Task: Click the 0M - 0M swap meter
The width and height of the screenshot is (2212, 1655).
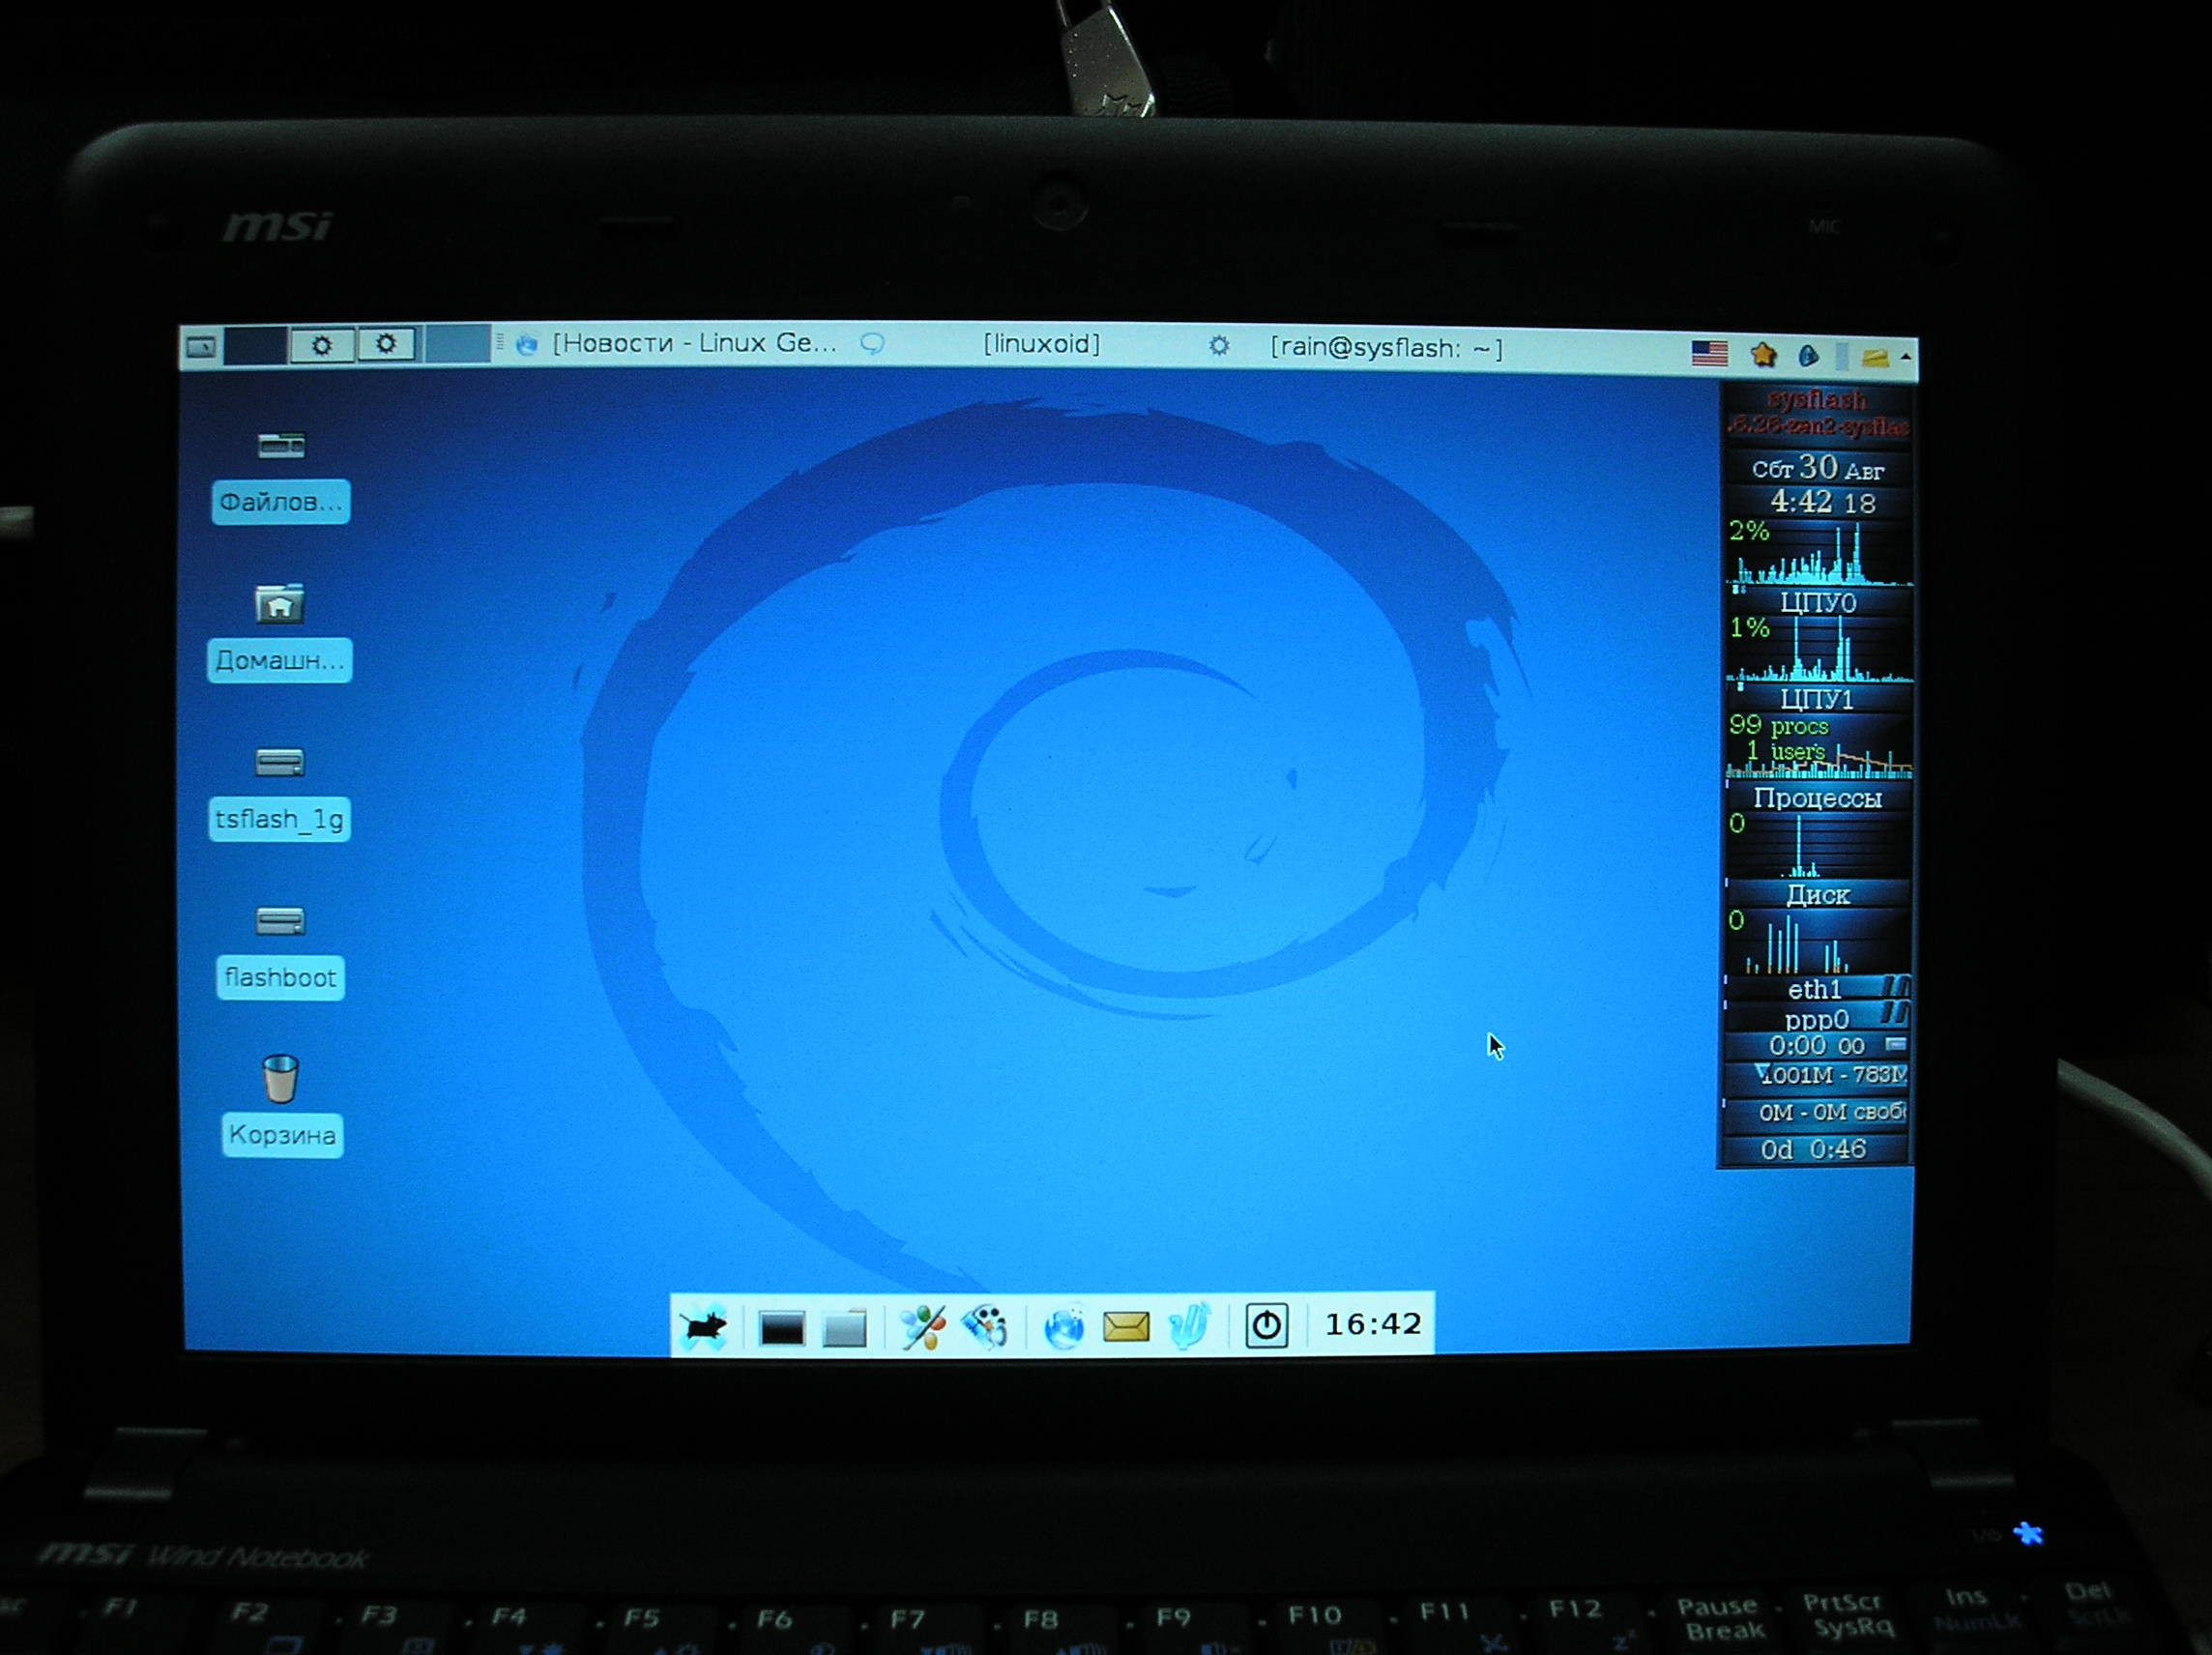Action: [x=1817, y=1112]
